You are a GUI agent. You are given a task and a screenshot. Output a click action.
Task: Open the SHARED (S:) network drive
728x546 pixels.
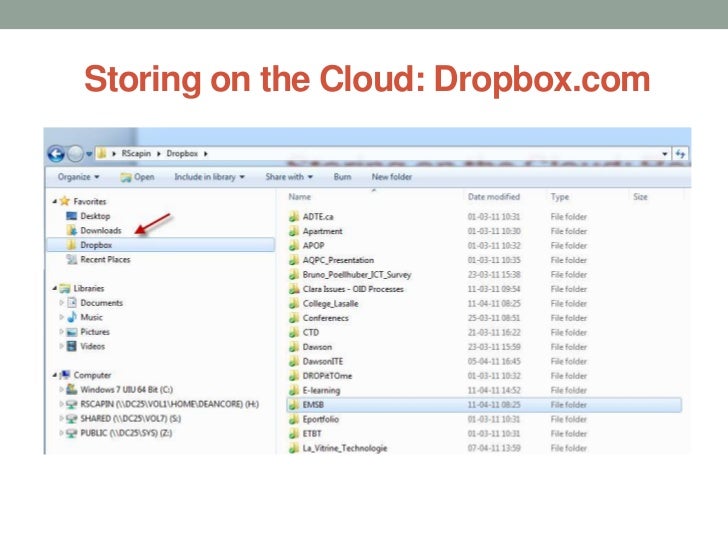pyautogui.click(x=130, y=418)
